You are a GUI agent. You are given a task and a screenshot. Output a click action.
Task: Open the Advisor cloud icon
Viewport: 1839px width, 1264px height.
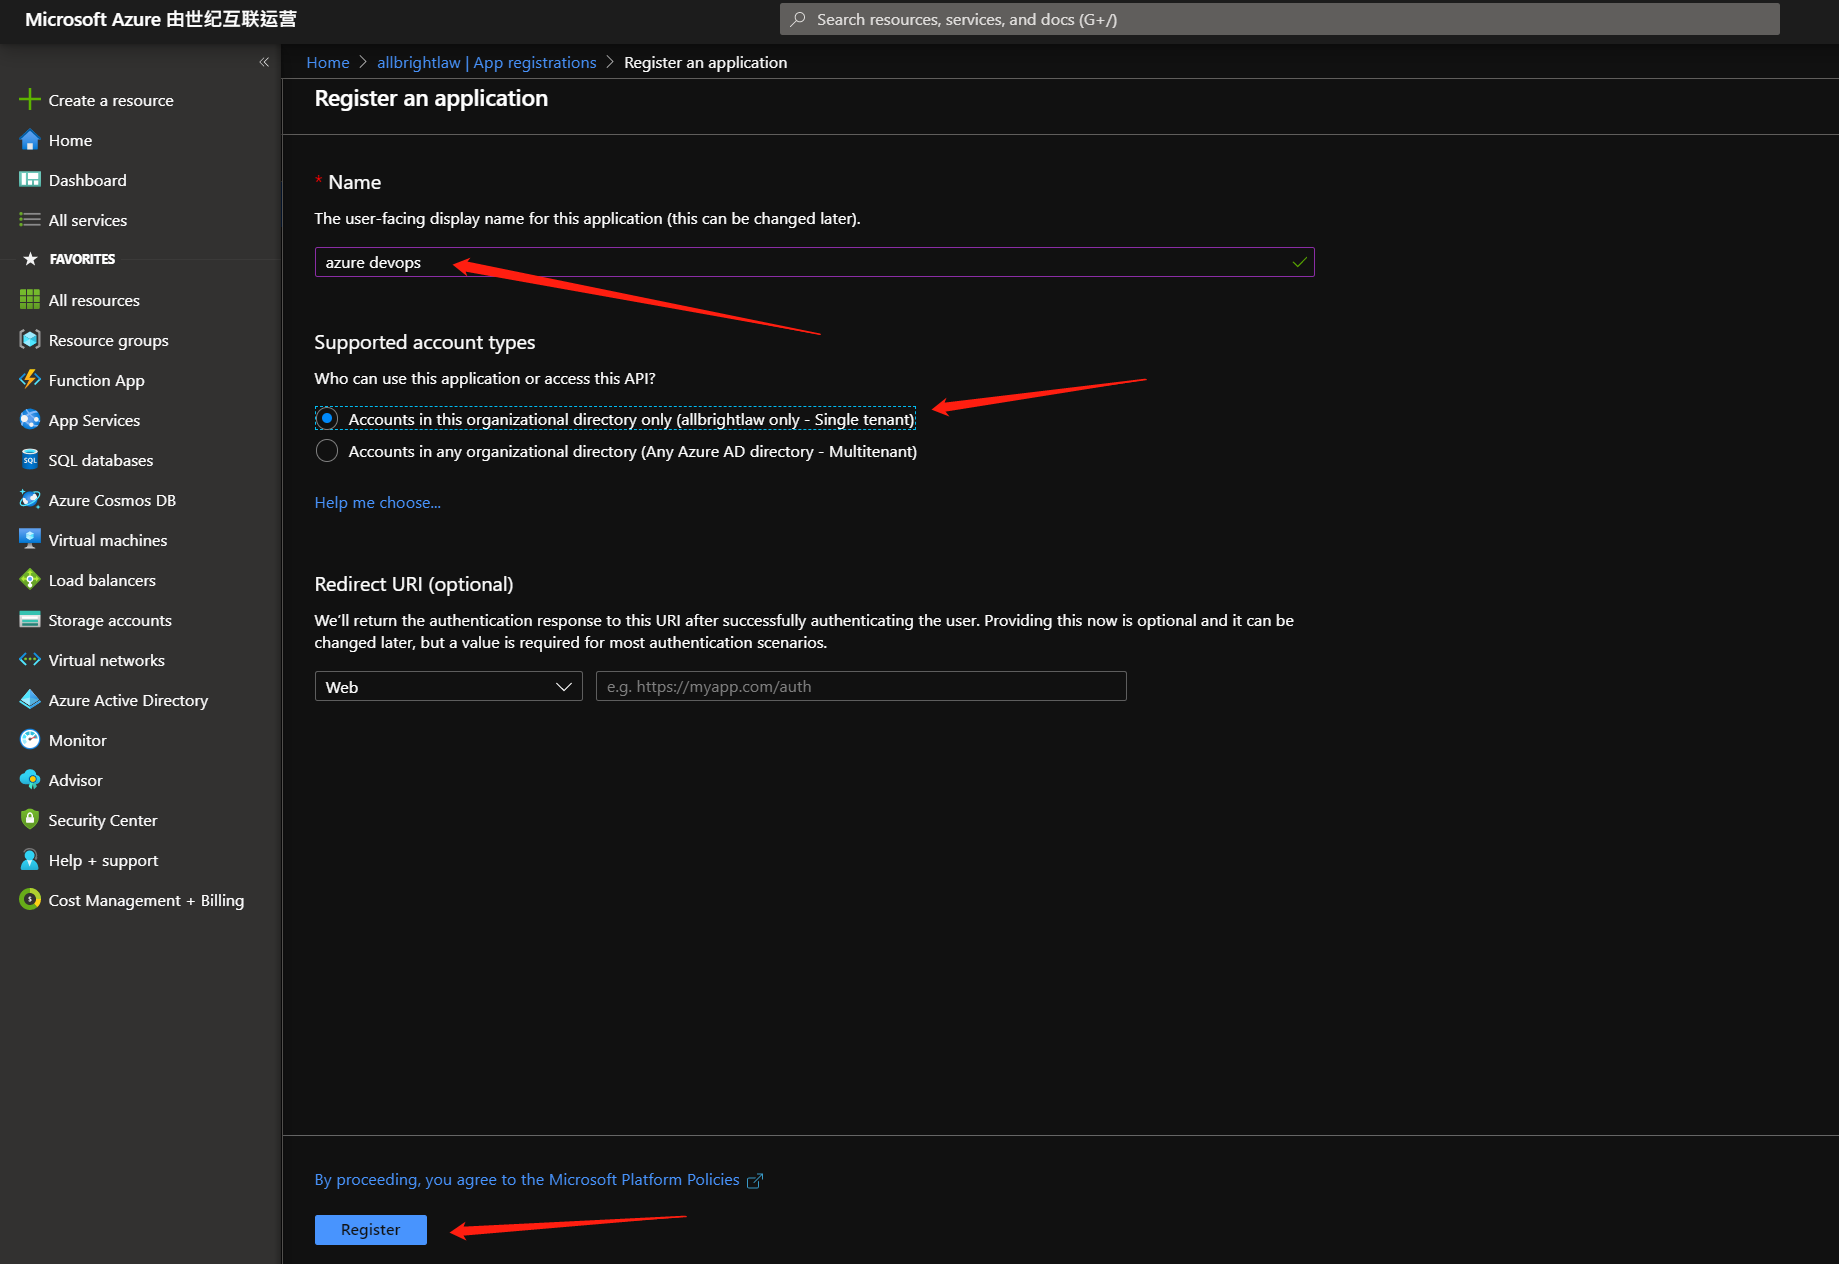(x=30, y=780)
